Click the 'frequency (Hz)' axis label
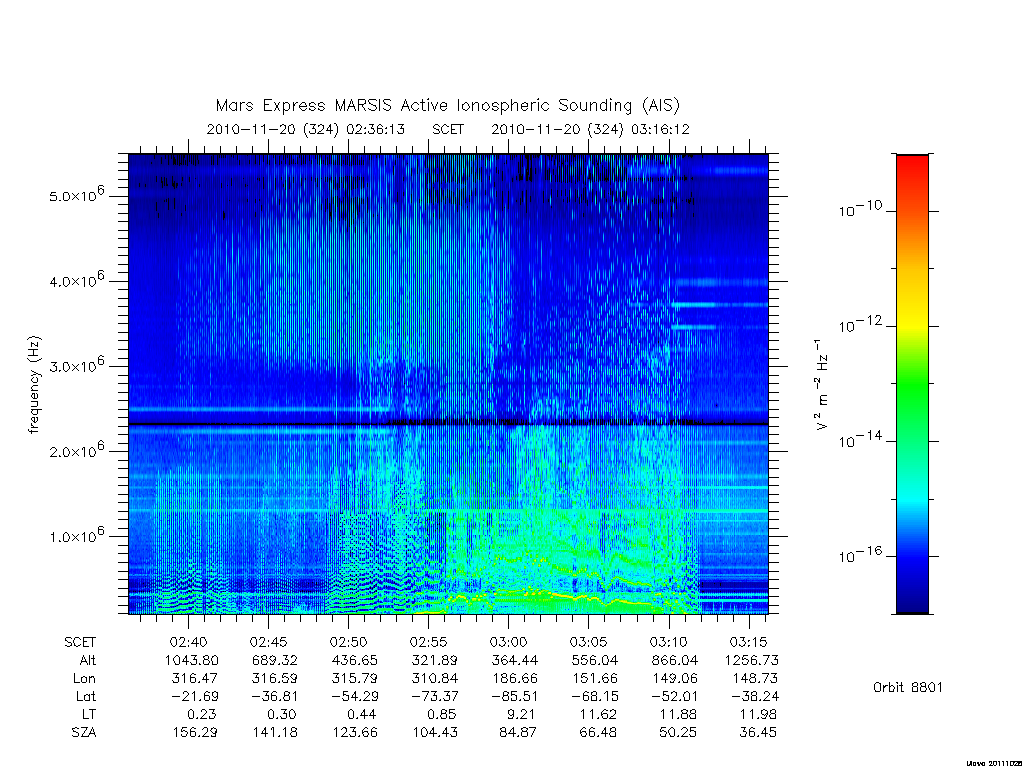This screenshot has width=1024, height=768. pos(35,385)
